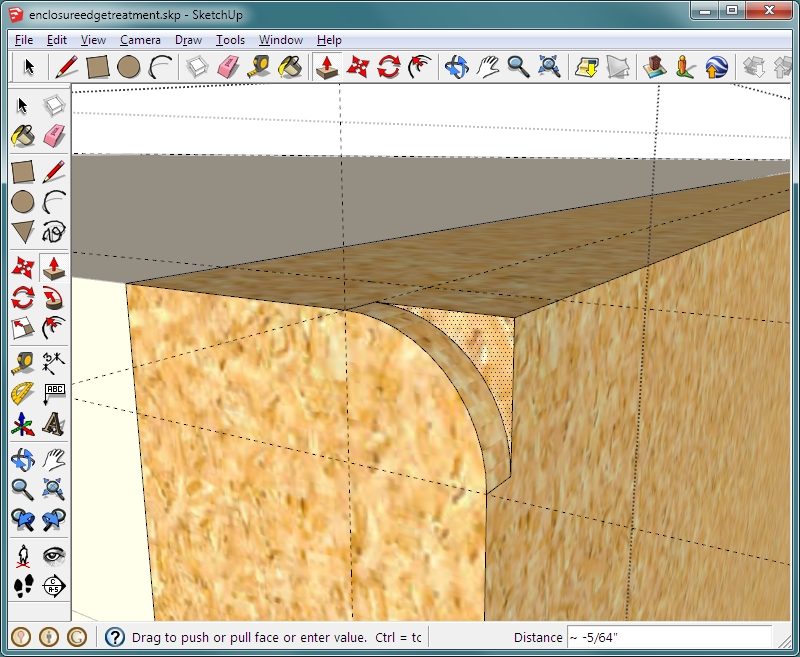Viewport: 800px width, 657px height.
Task: Select the Eraser in horizontal toolbar
Action: click(x=228, y=67)
